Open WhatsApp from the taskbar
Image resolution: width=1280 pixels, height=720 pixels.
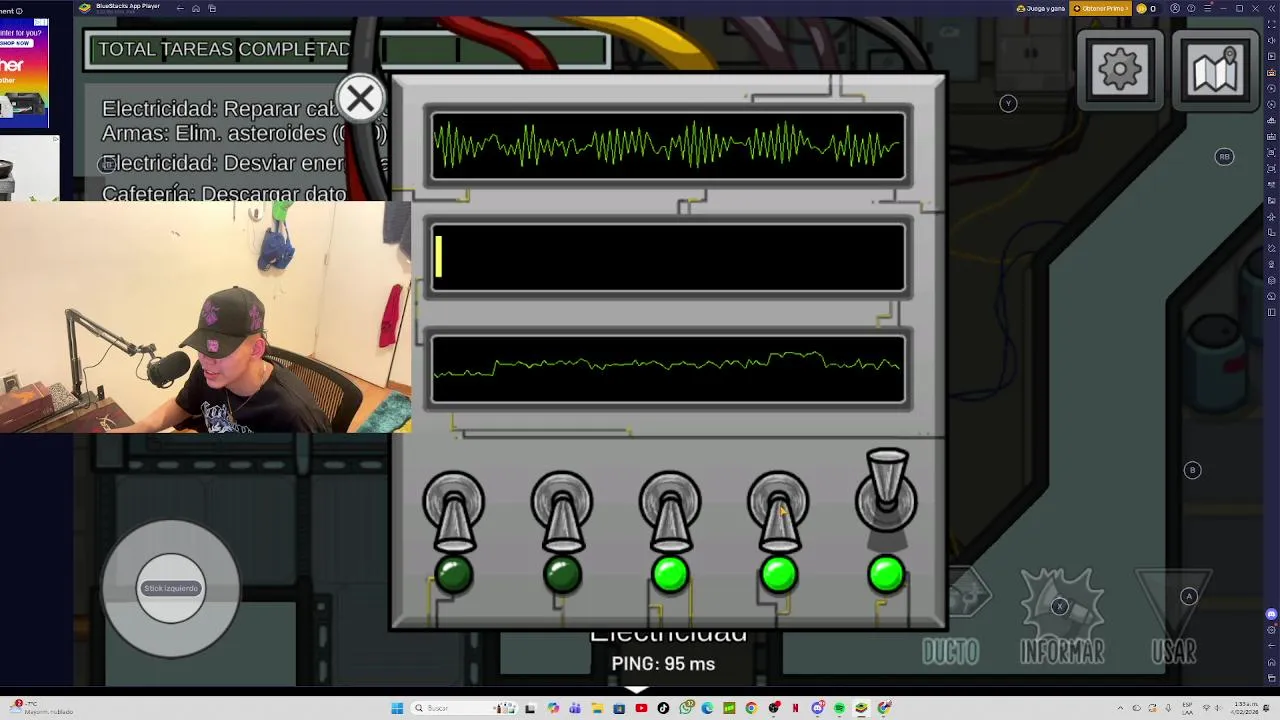[685, 708]
